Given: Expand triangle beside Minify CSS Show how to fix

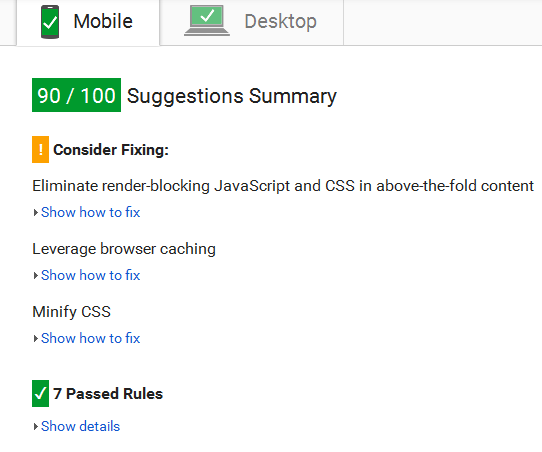Looking at the screenshot, I should coord(35,338).
